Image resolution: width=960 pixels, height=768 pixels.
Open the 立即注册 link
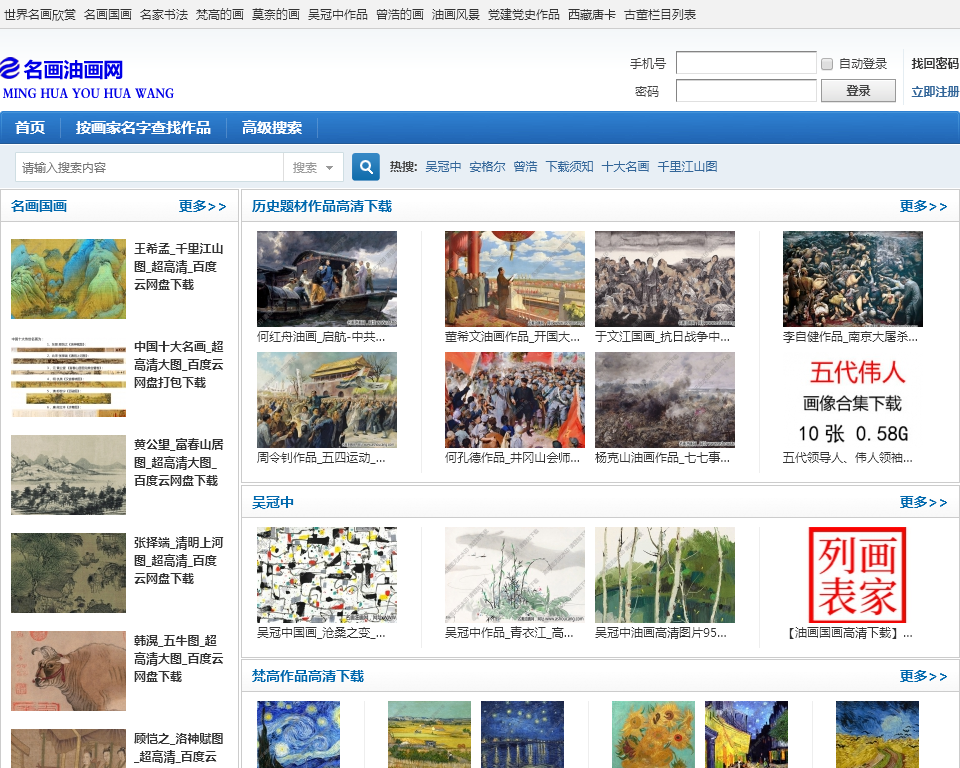click(x=935, y=92)
